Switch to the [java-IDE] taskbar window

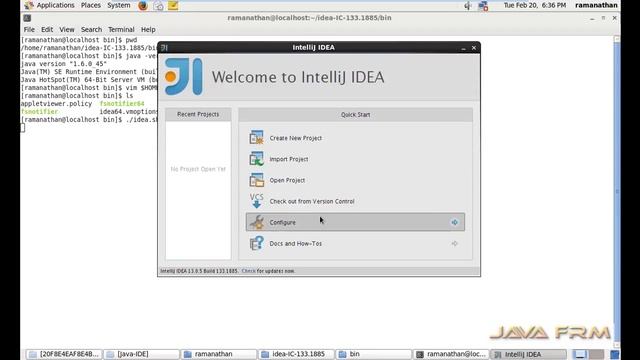(141, 354)
